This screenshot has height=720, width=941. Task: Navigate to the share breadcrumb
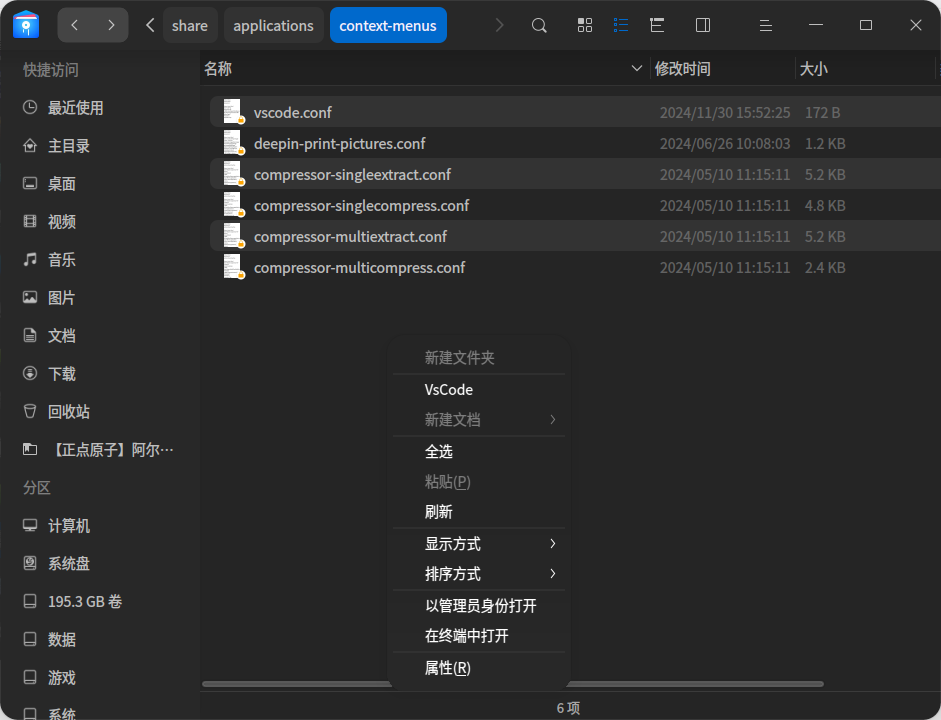click(190, 25)
